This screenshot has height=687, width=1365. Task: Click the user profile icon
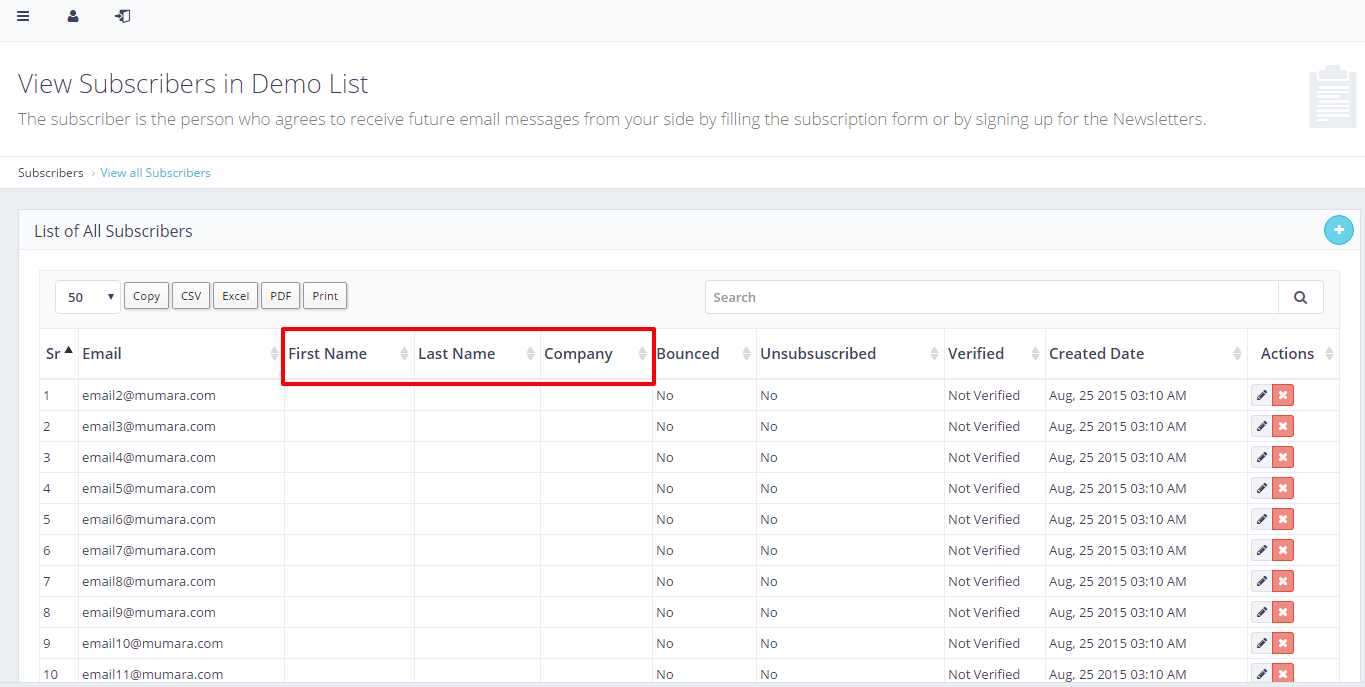coord(73,16)
